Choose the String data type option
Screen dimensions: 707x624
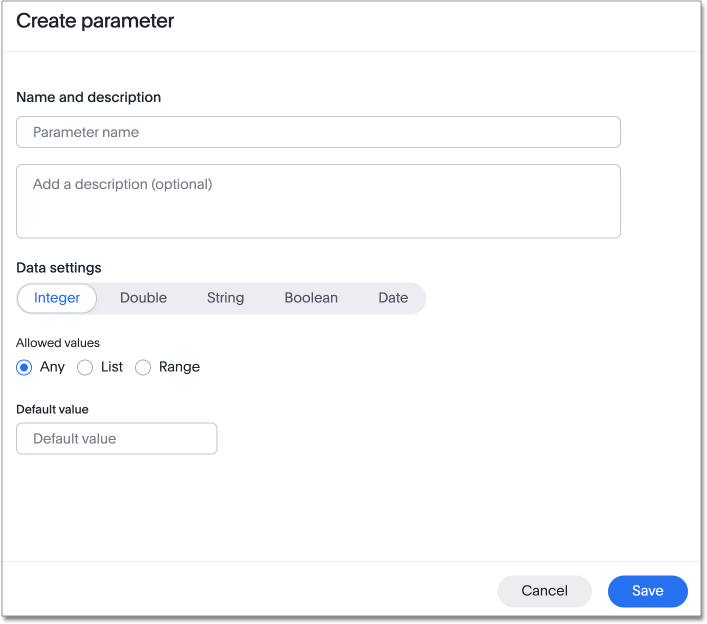(x=225, y=298)
